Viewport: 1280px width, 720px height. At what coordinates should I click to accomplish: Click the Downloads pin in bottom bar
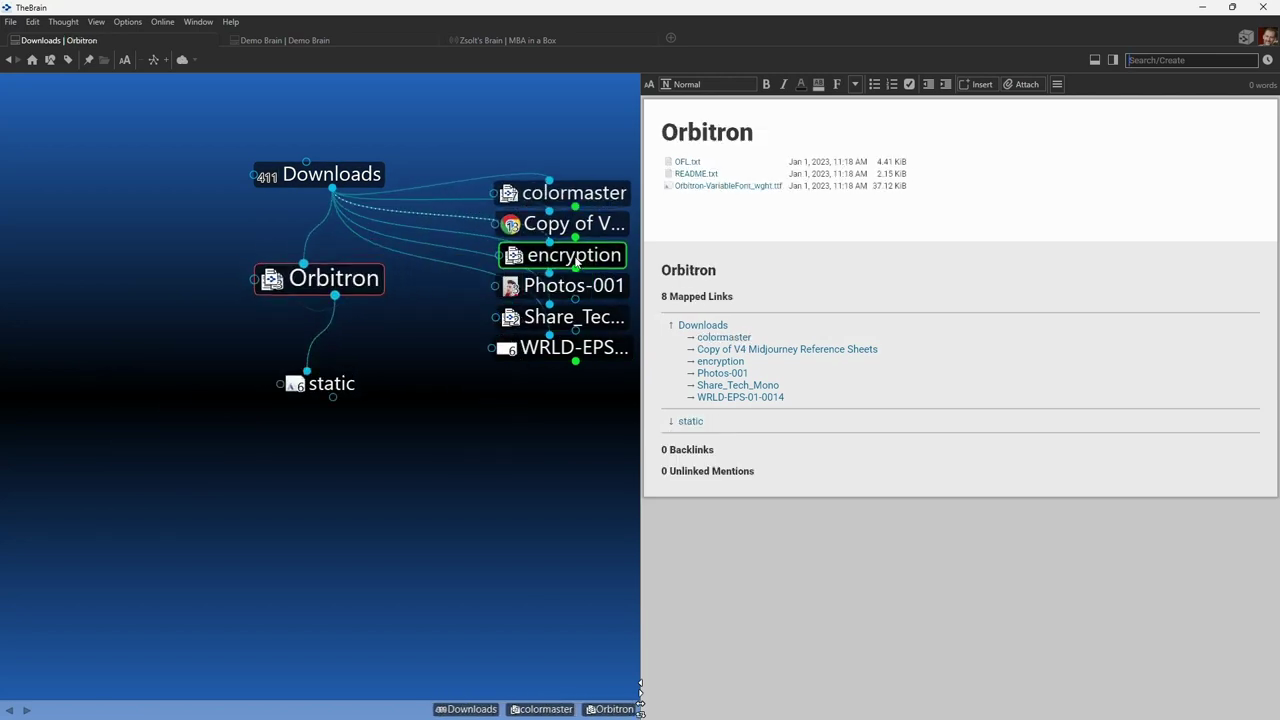[x=466, y=710]
